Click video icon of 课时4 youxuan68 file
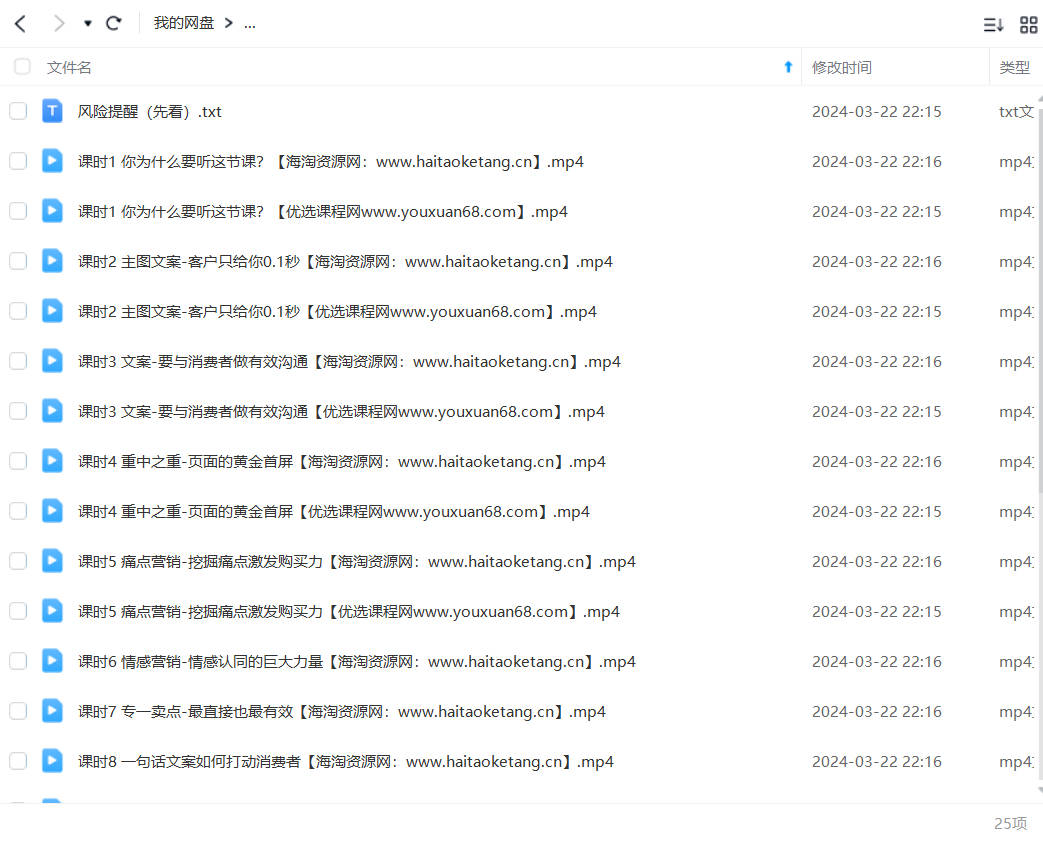Image resolution: width=1043 pixels, height=843 pixels. tap(52, 510)
